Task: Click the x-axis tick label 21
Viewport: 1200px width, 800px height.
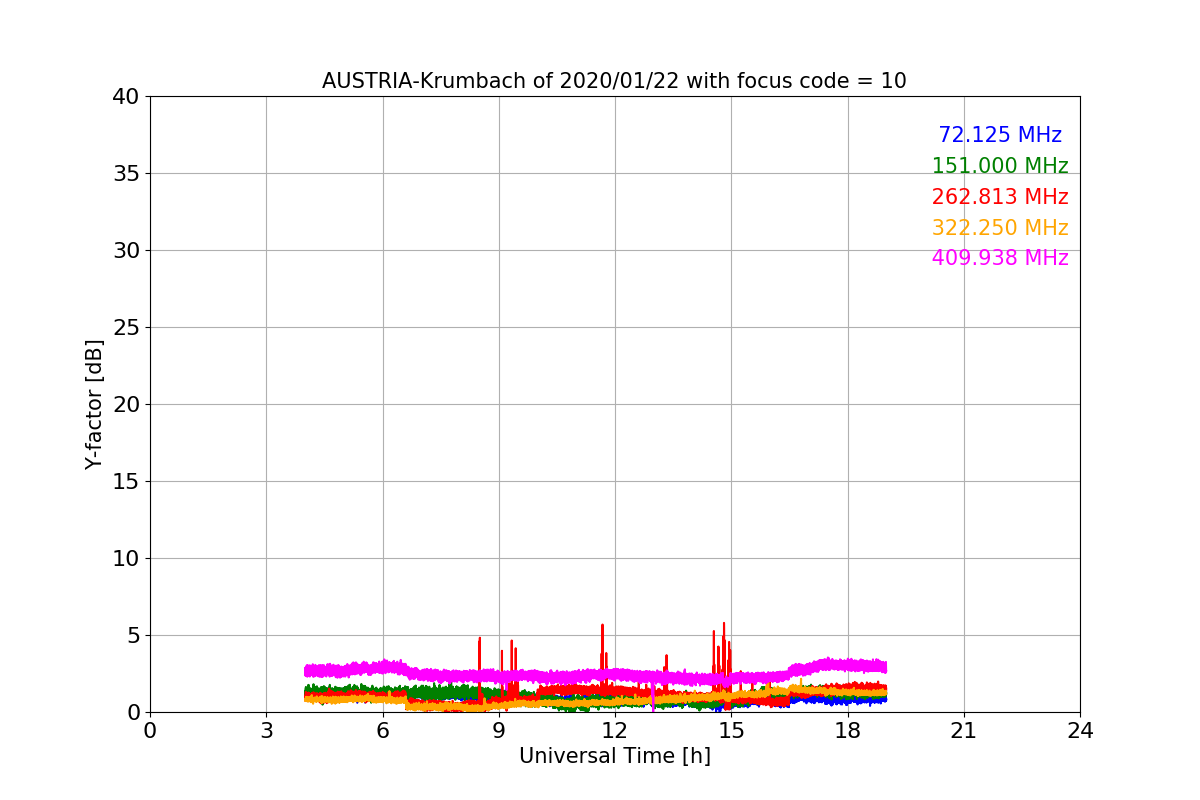Action: point(964,731)
